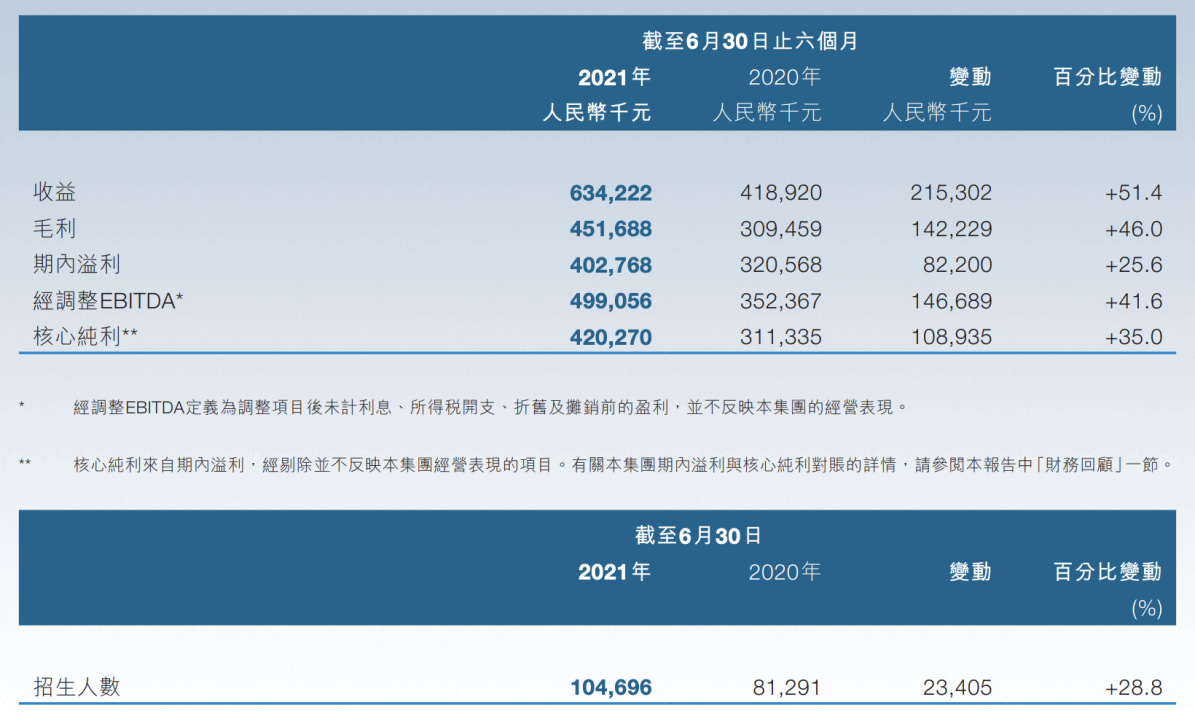Select the +28.8 enrollment percentage change
Image resolution: width=1195 pixels, height=713 pixels.
[1133, 687]
